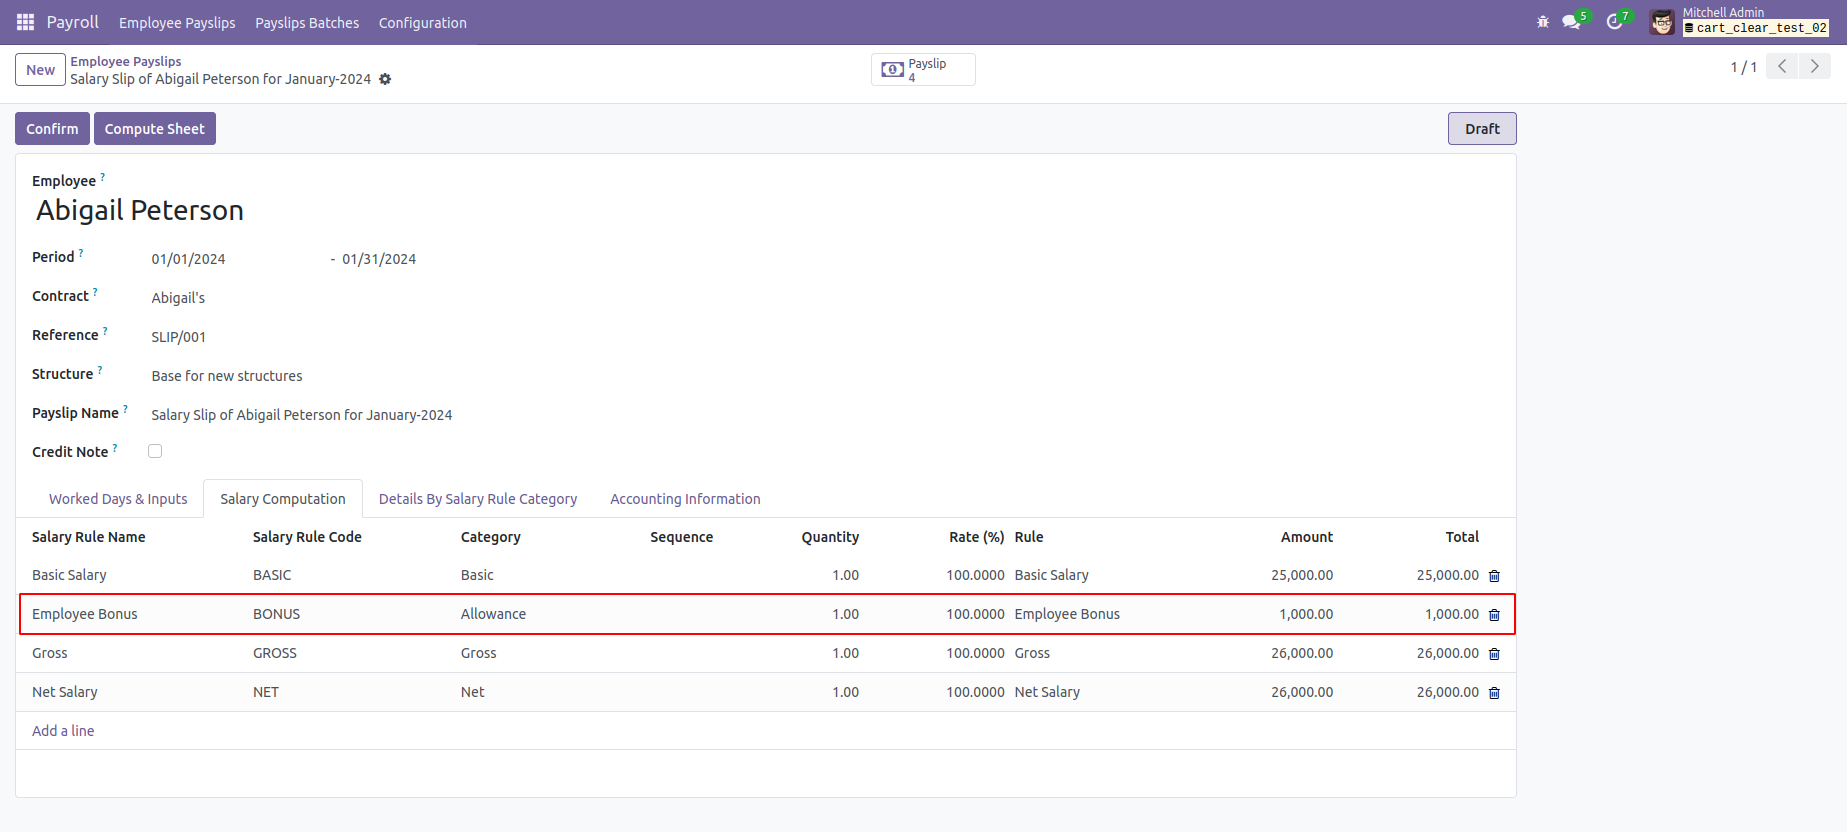Delete the Gross line with trash icon
1847x832 pixels.
coord(1494,654)
